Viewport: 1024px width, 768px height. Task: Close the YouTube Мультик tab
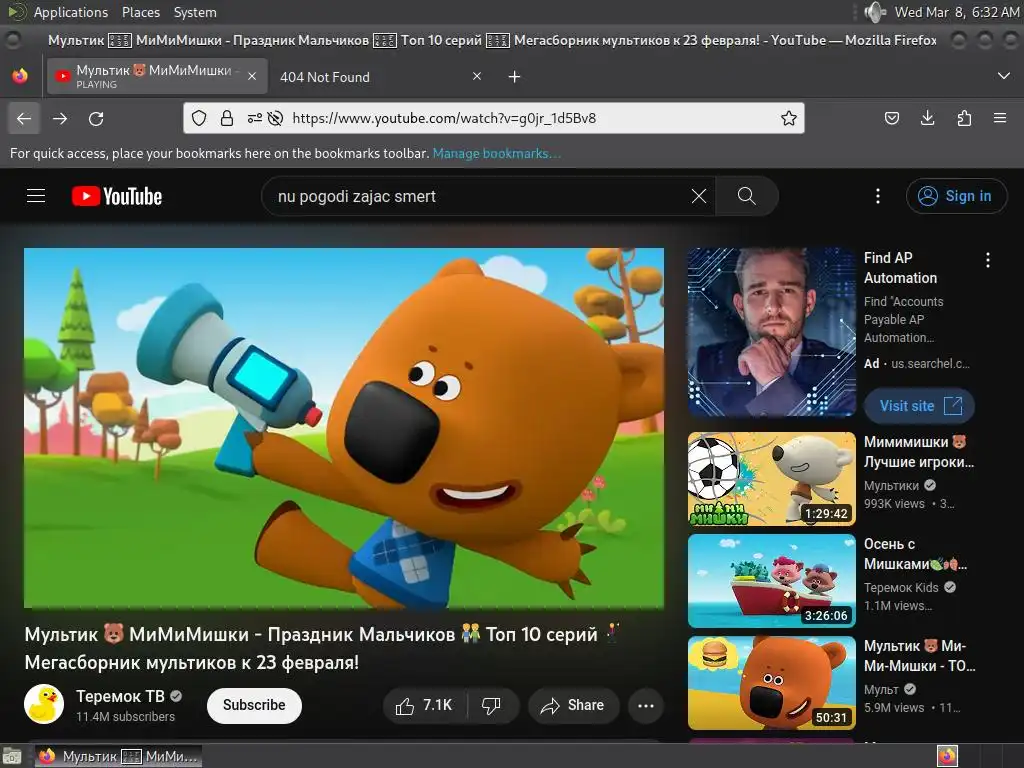pyautogui.click(x=252, y=76)
